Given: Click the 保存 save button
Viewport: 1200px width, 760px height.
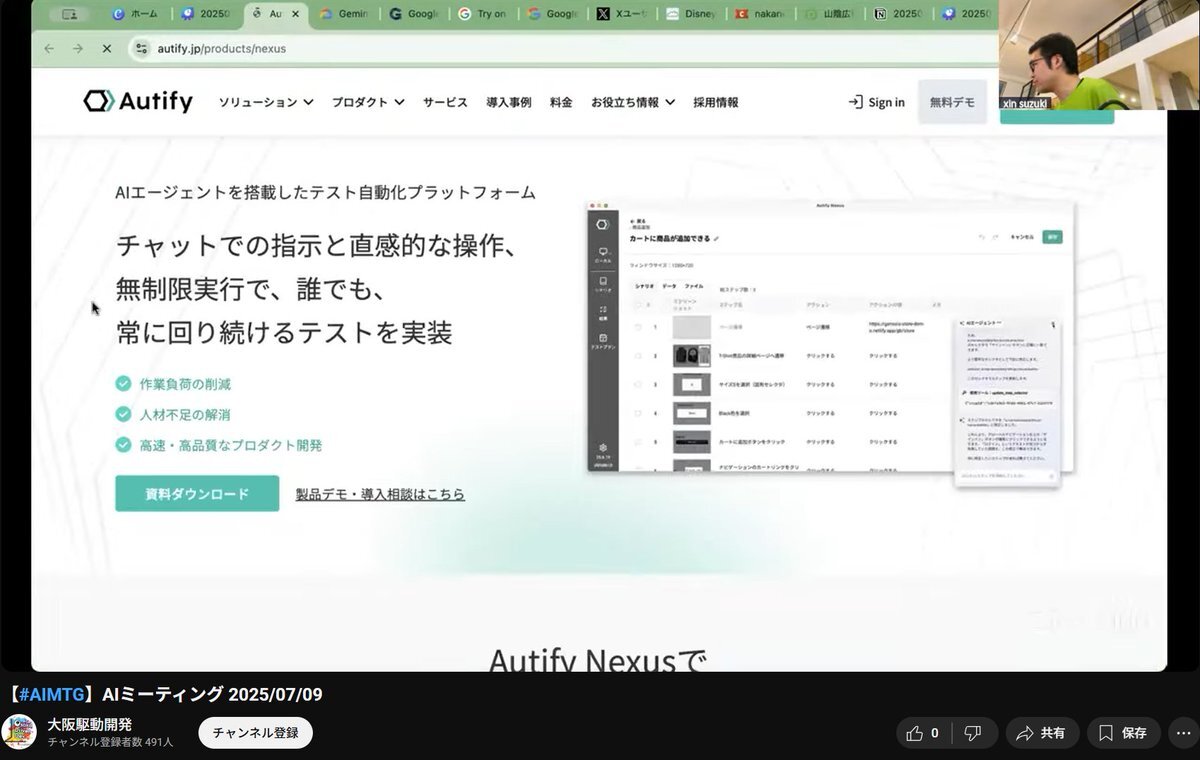Looking at the screenshot, I should [x=1124, y=733].
